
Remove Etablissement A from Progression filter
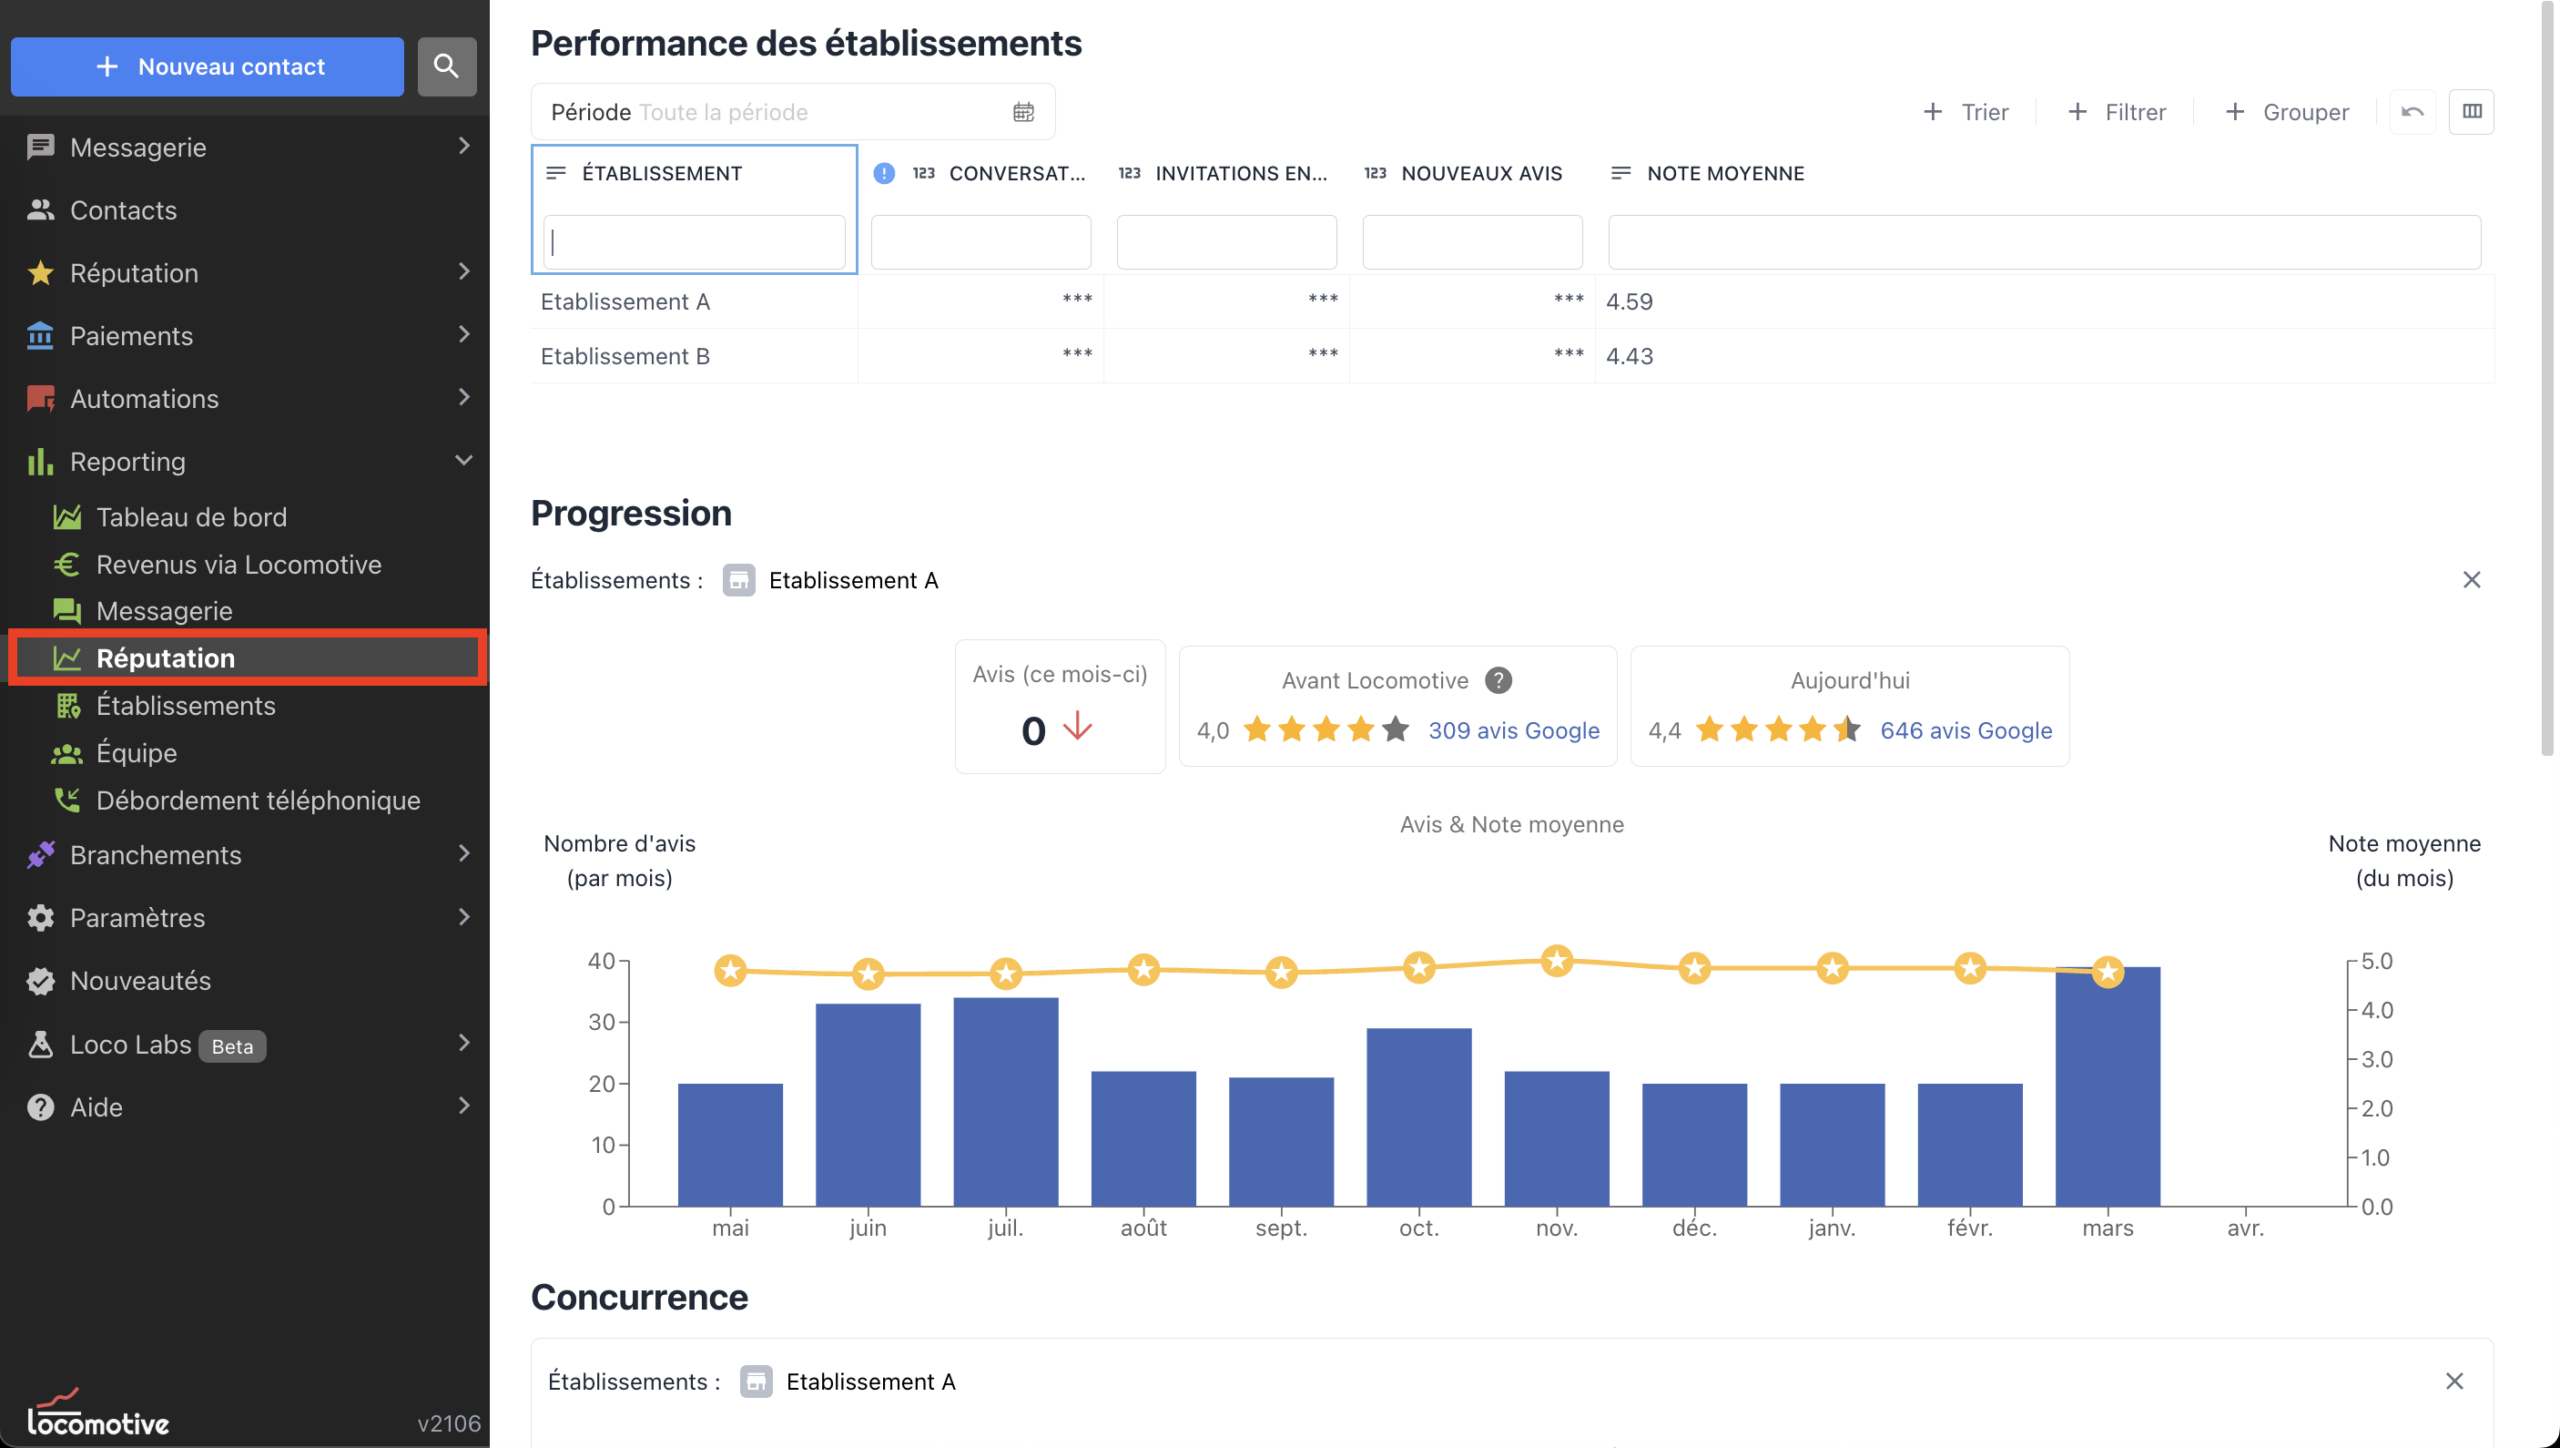point(2471,580)
